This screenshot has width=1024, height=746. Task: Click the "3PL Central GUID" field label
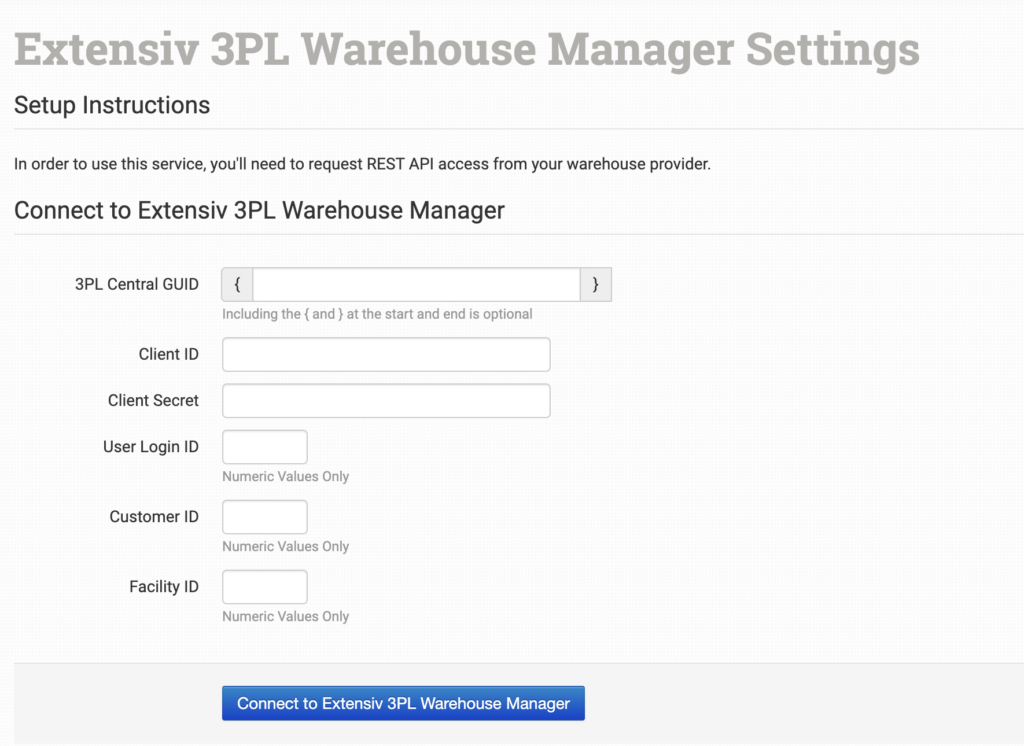[x=136, y=284]
